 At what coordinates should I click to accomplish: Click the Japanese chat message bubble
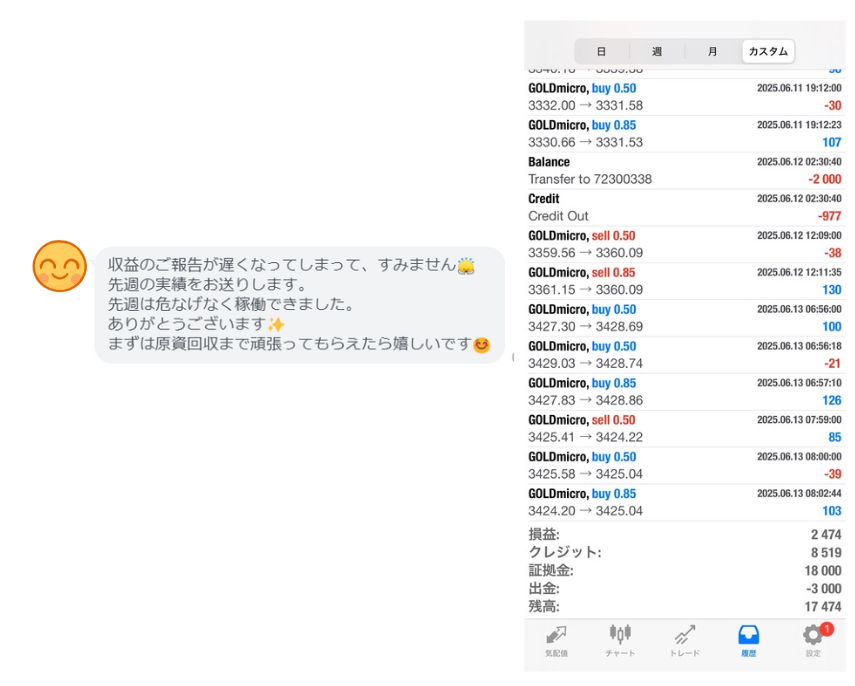[x=298, y=304]
